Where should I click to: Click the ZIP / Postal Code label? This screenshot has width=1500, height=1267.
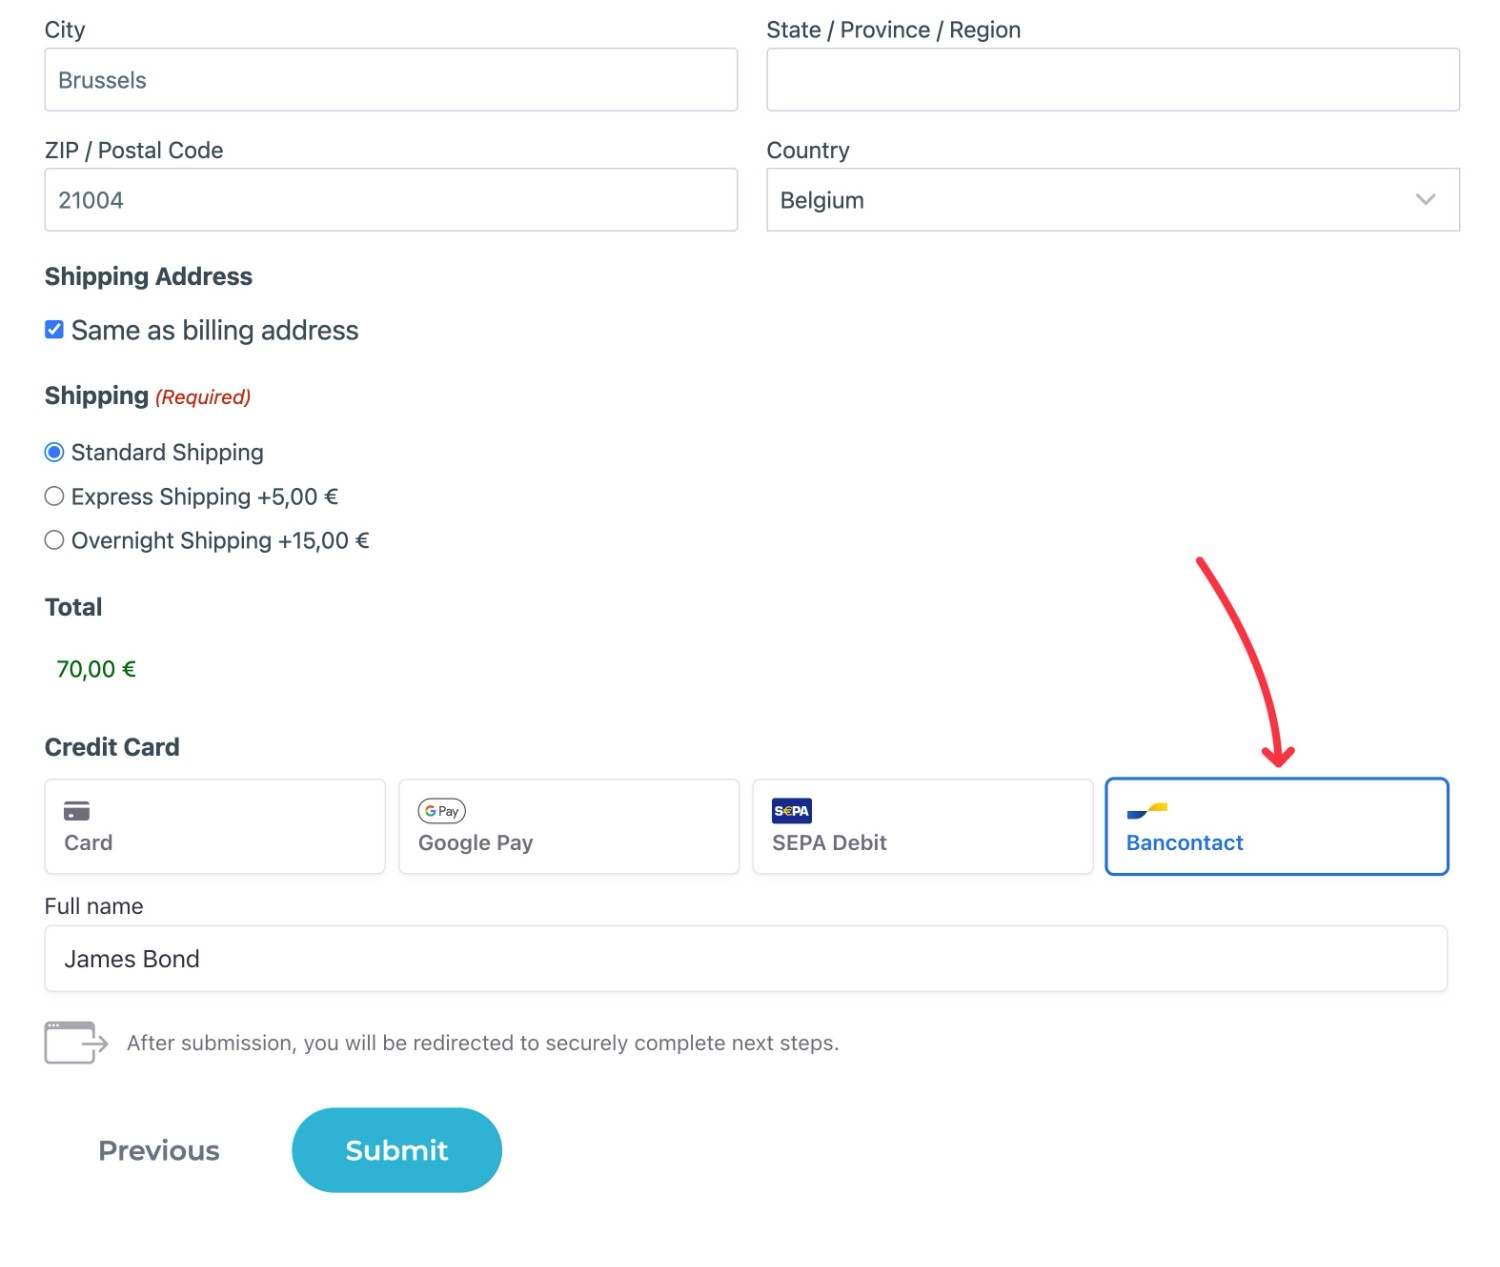(134, 150)
